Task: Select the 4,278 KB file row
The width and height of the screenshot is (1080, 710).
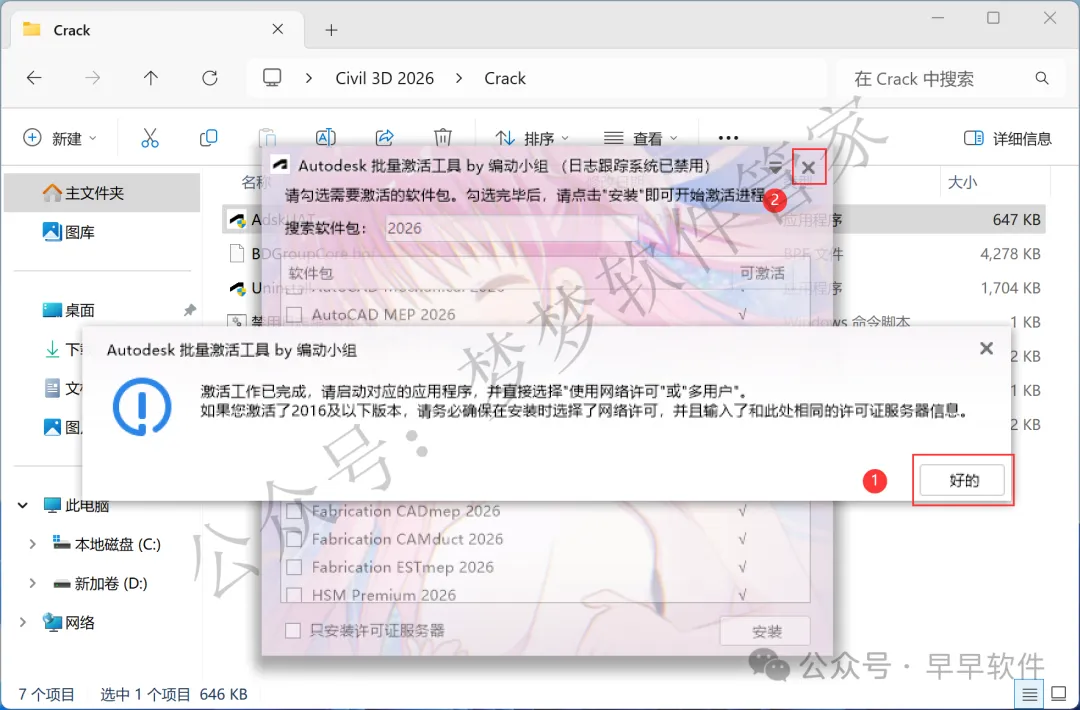Action: [634, 254]
